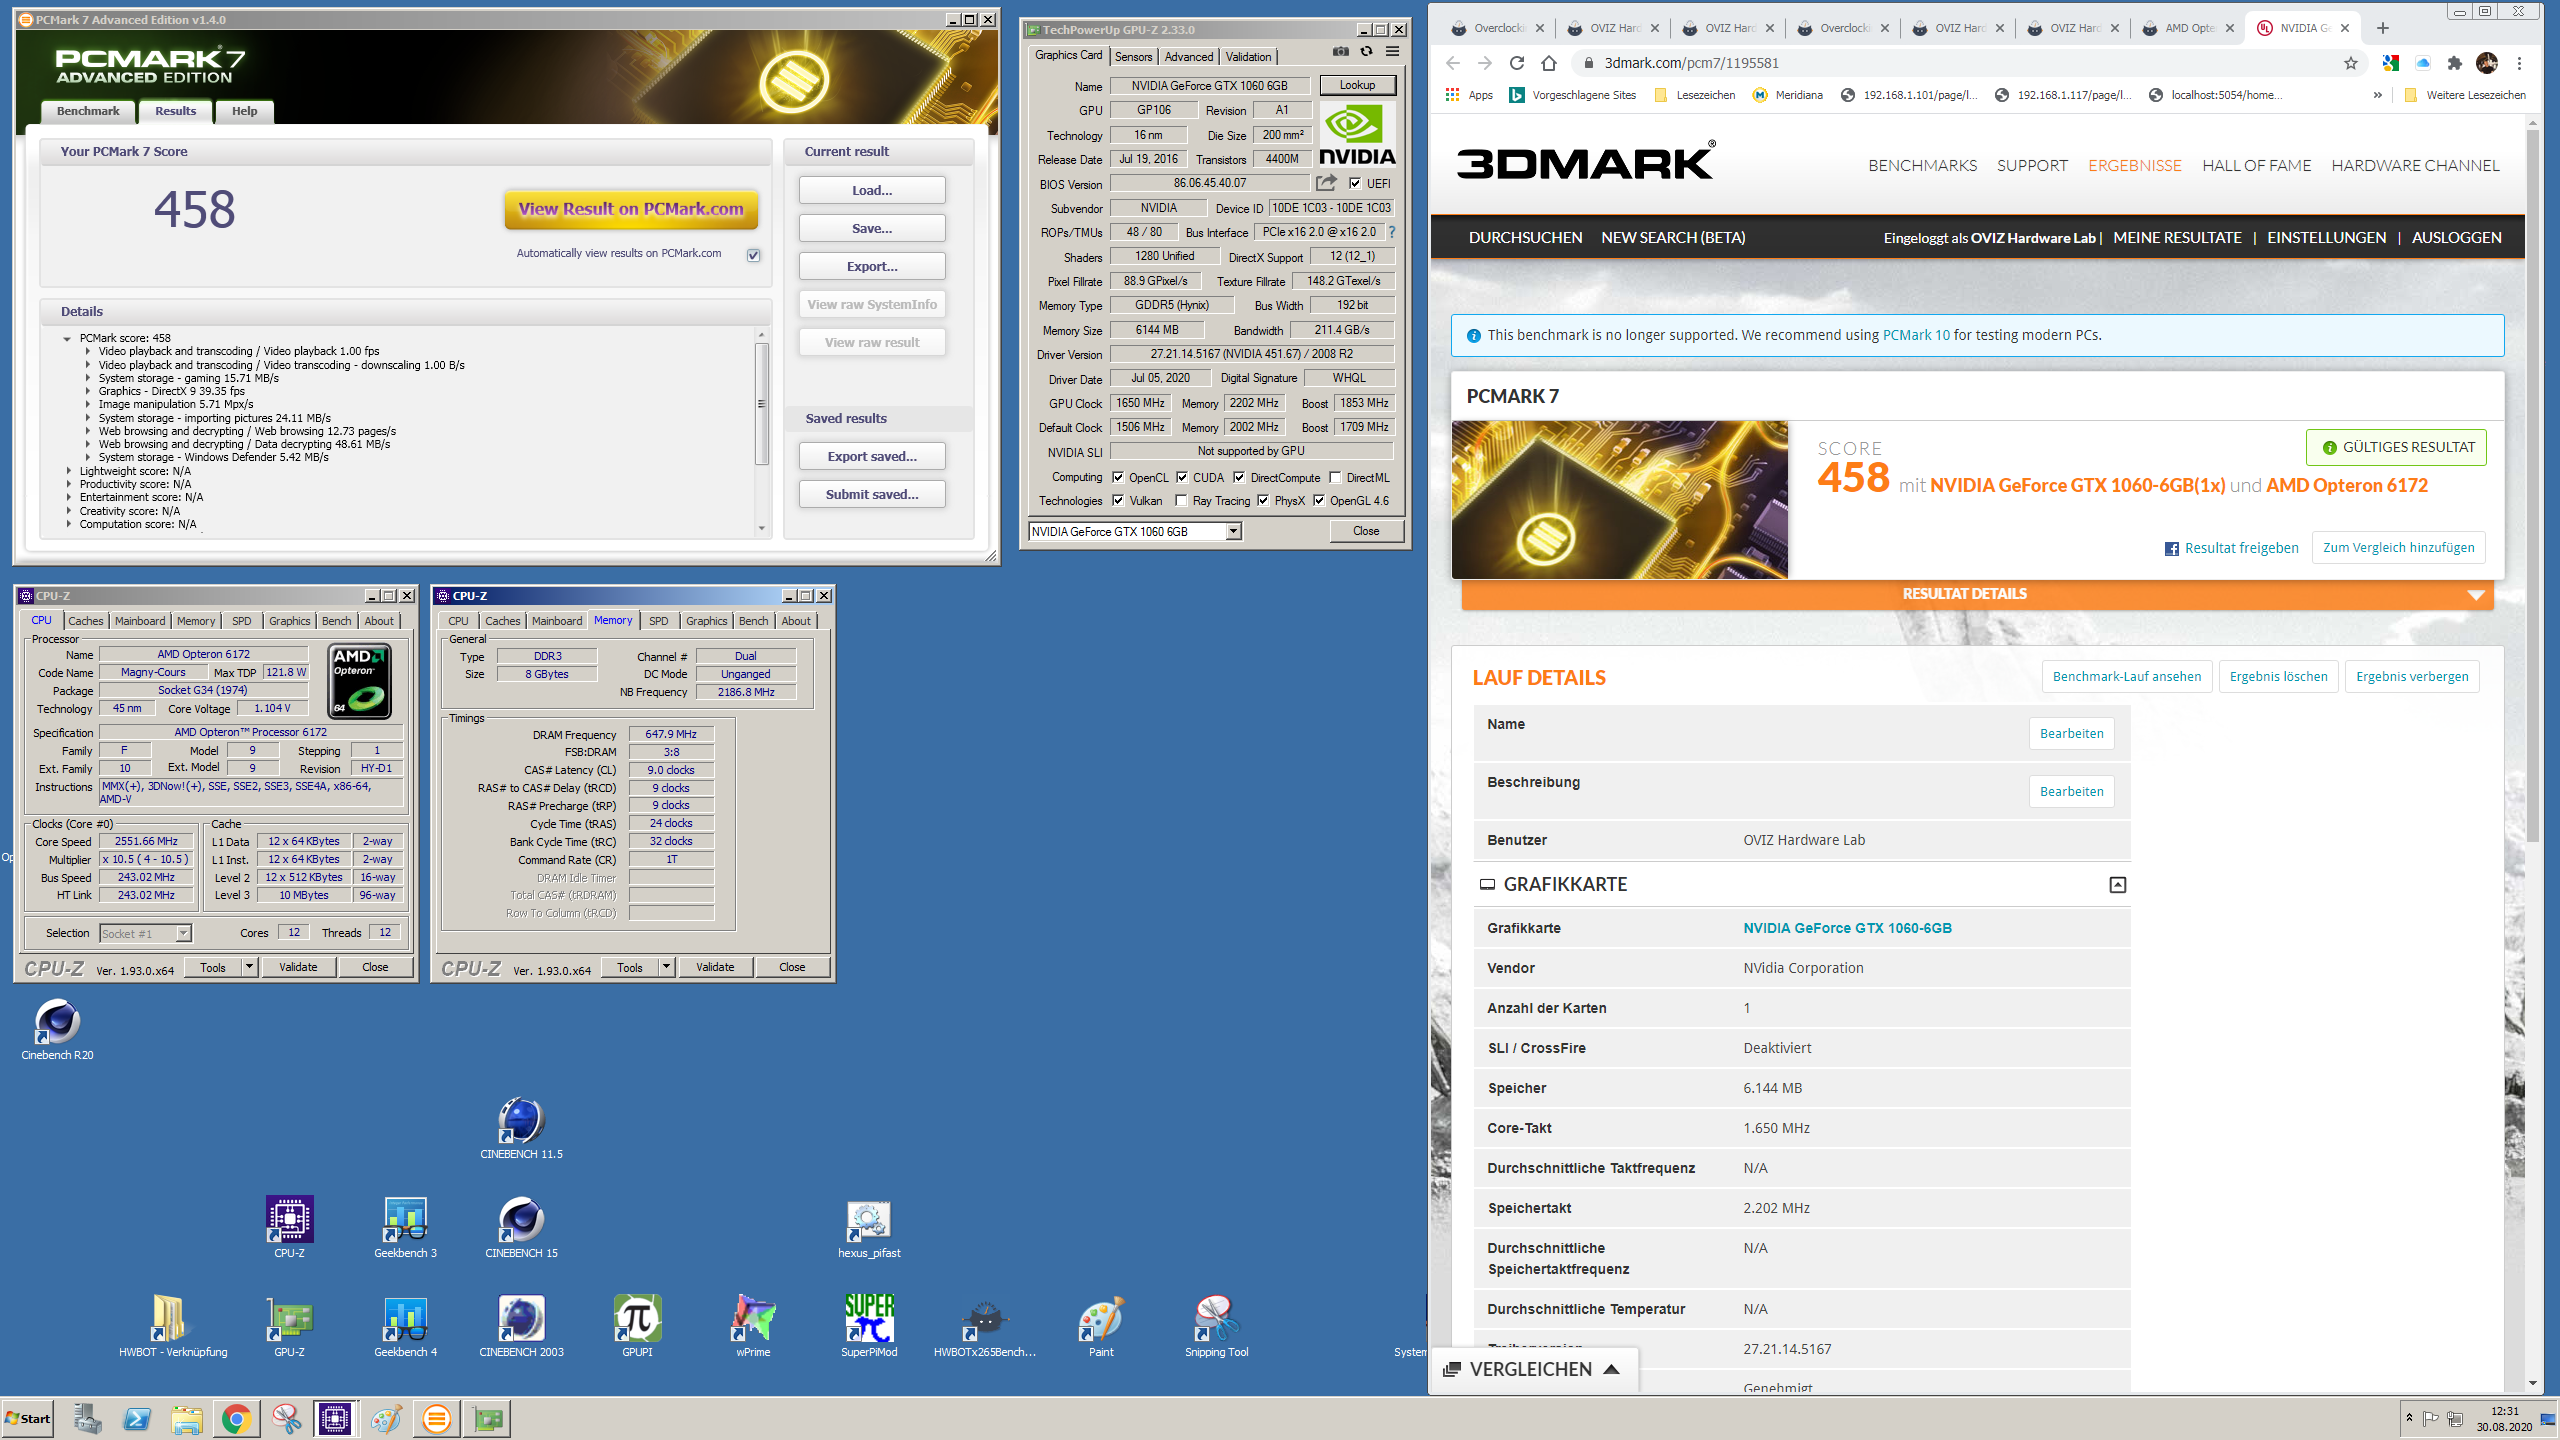Screen dimensions: 2560x1440
Task: Open the CINEBENCH 15 desktop icon
Action: pyautogui.click(x=521, y=1228)
